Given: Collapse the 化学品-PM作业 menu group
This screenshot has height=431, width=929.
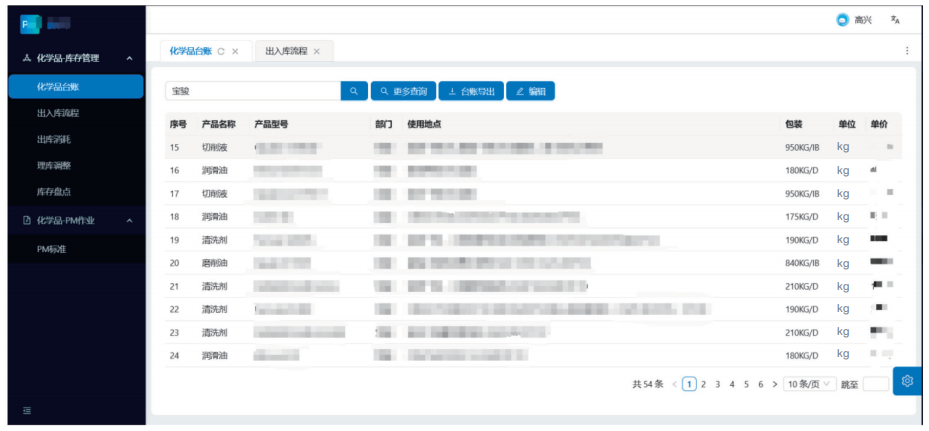Looking at the screenshot, I should pos(129,221).
